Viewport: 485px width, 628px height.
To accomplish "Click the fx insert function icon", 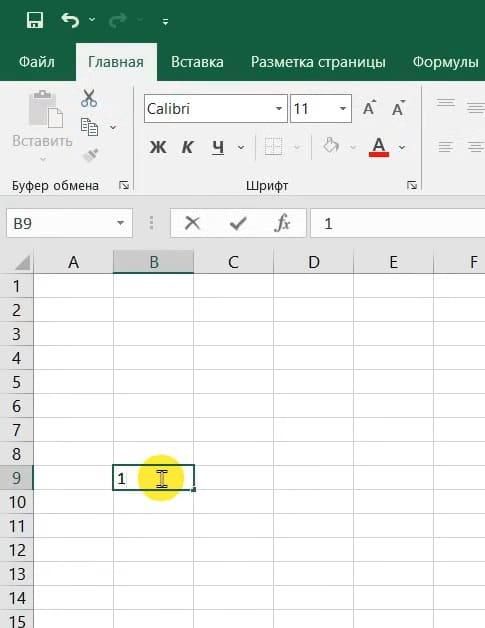I will click(282, 223).
